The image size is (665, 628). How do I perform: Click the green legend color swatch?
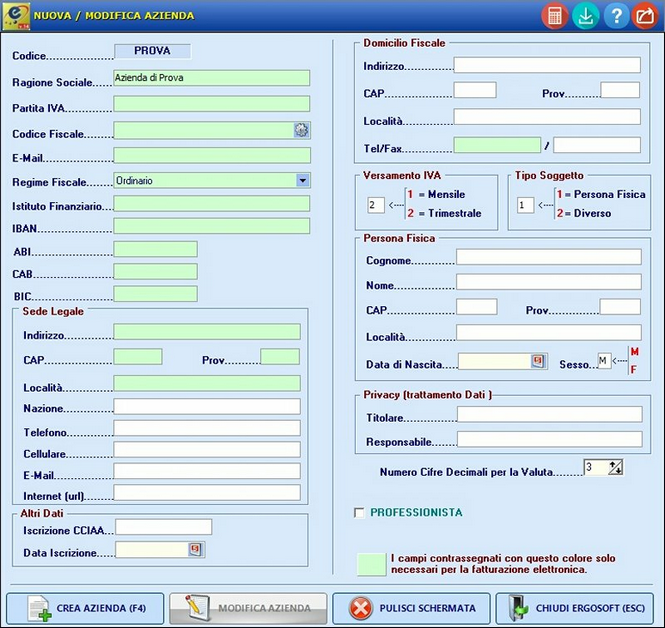click(x=372, y=564)
